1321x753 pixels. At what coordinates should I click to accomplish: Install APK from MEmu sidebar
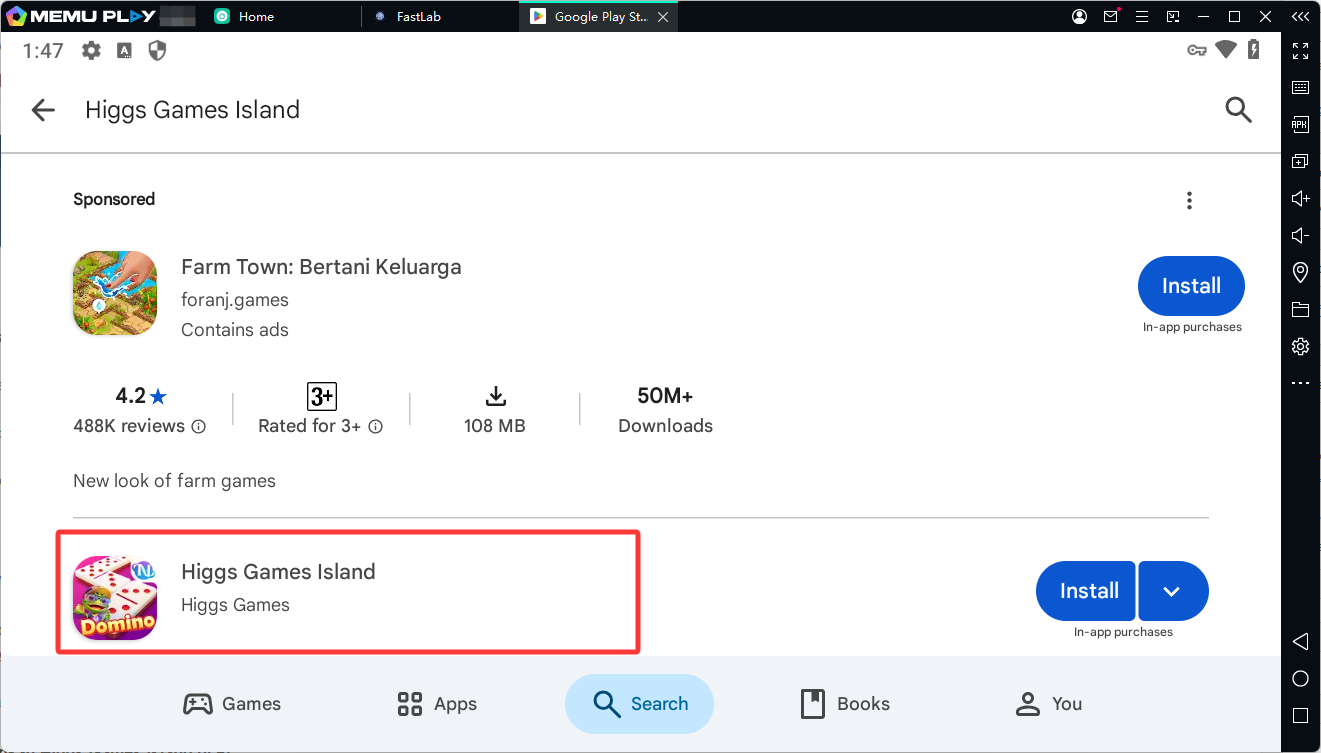tap(1300, 124)
